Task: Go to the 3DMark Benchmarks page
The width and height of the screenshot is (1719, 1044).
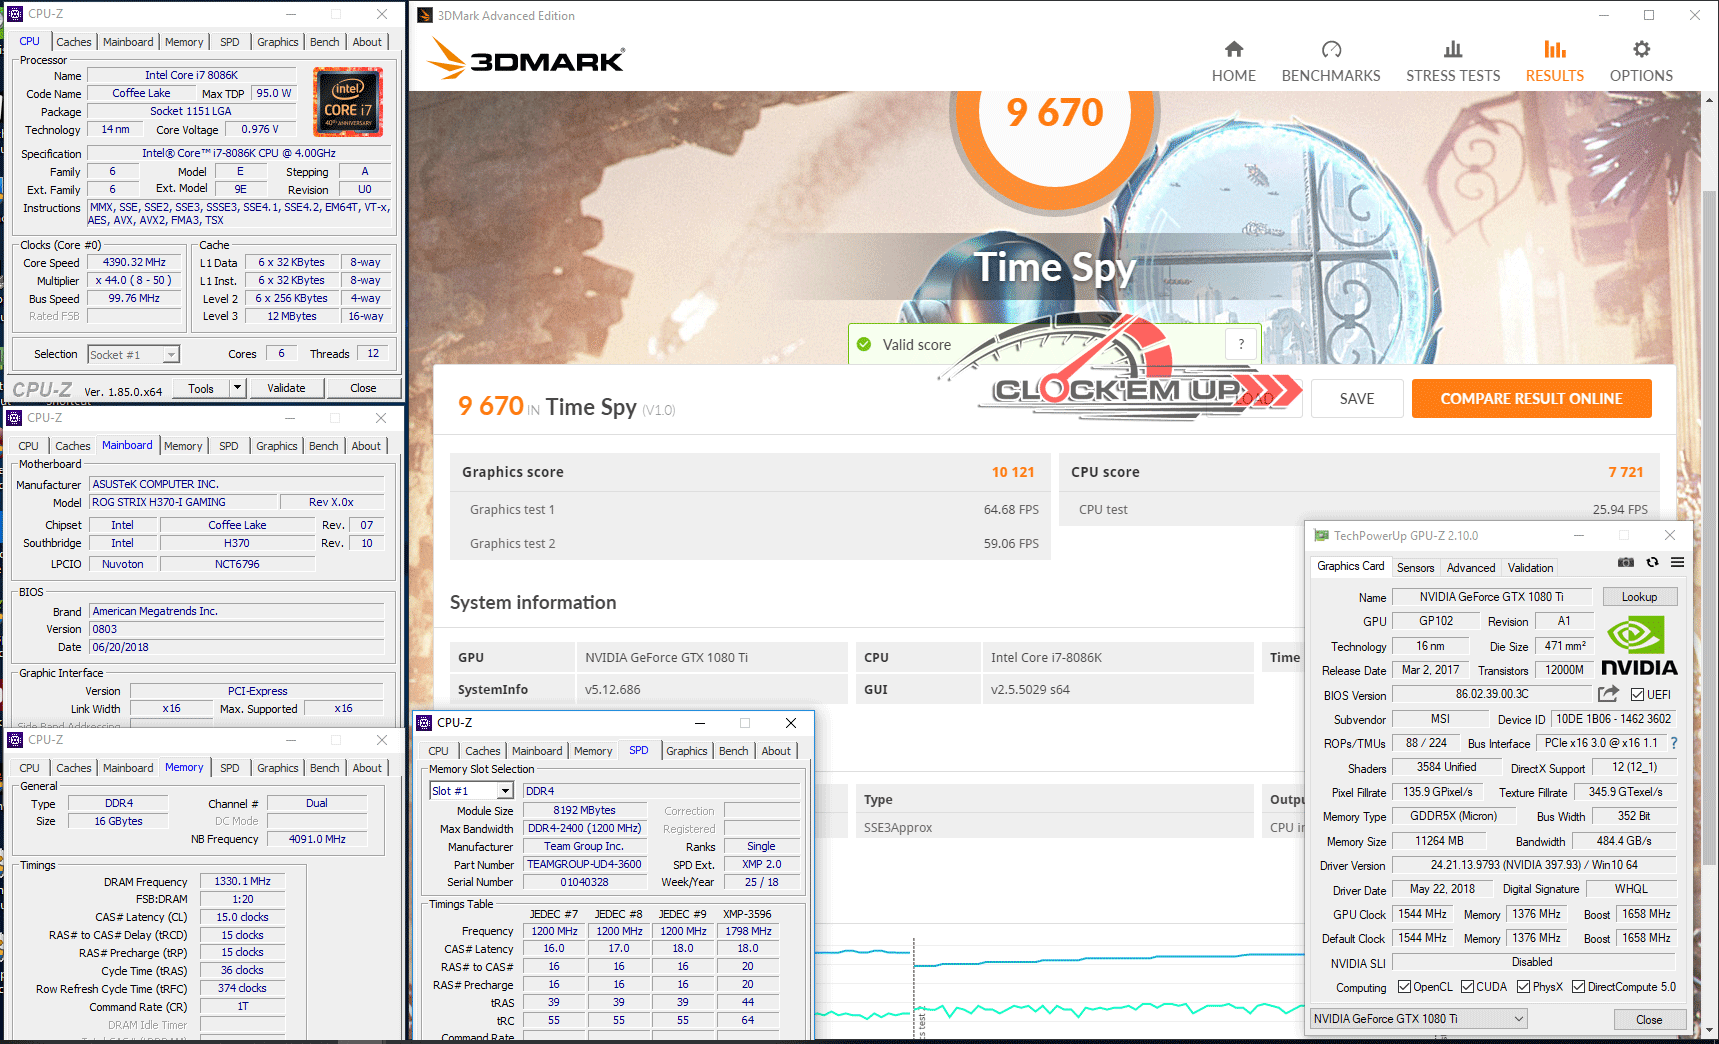Action: [1330, 62]
